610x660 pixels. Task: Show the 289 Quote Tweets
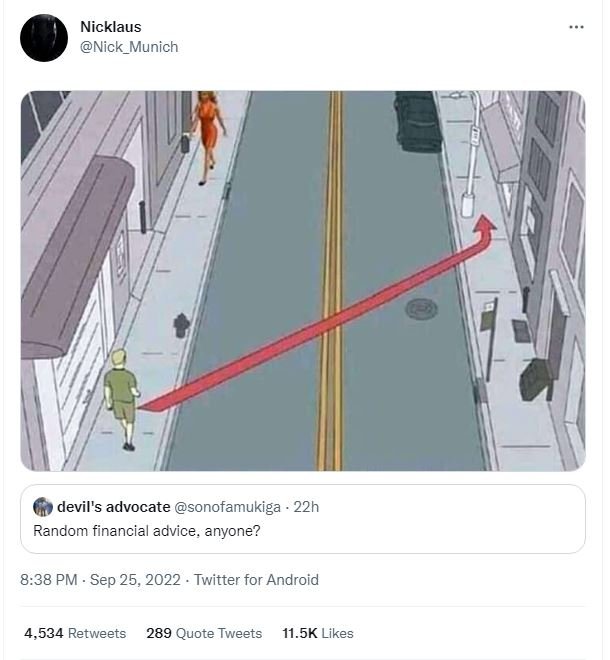pyautogui.click(x=204, y=633)
